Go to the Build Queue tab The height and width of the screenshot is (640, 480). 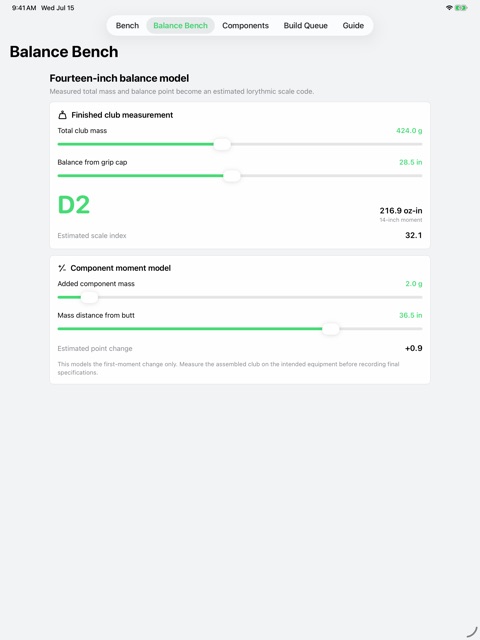(x=306, y=25)
